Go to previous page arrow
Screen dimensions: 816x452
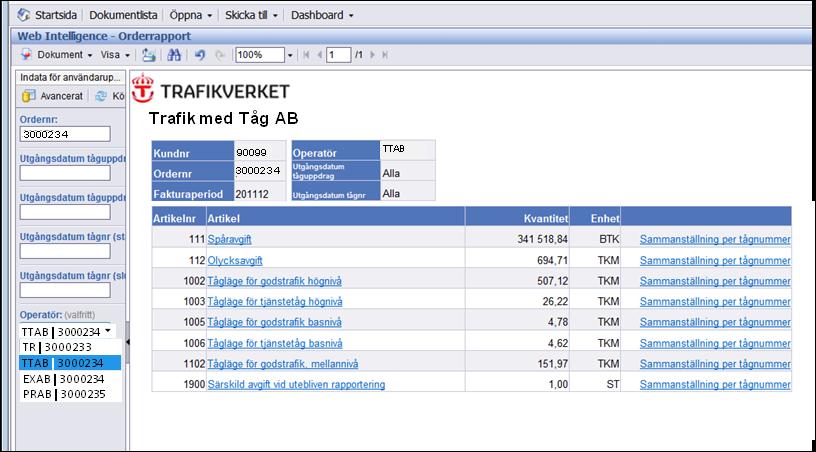pyautogui.click(x=319, y=55)
